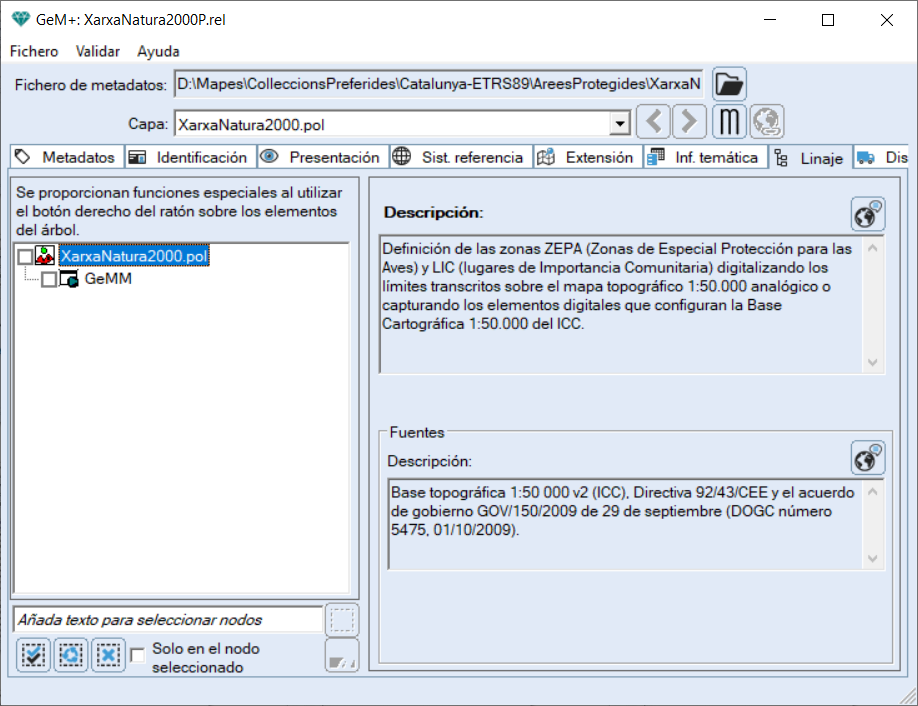Open the Capa dropdown list
The width and height of the screenshot is (918, 706).
620,124
